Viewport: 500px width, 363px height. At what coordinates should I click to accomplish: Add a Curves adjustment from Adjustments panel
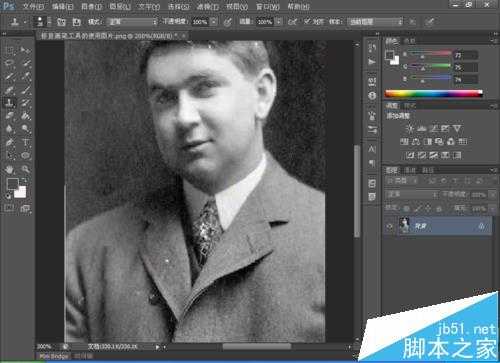(434, 128)
